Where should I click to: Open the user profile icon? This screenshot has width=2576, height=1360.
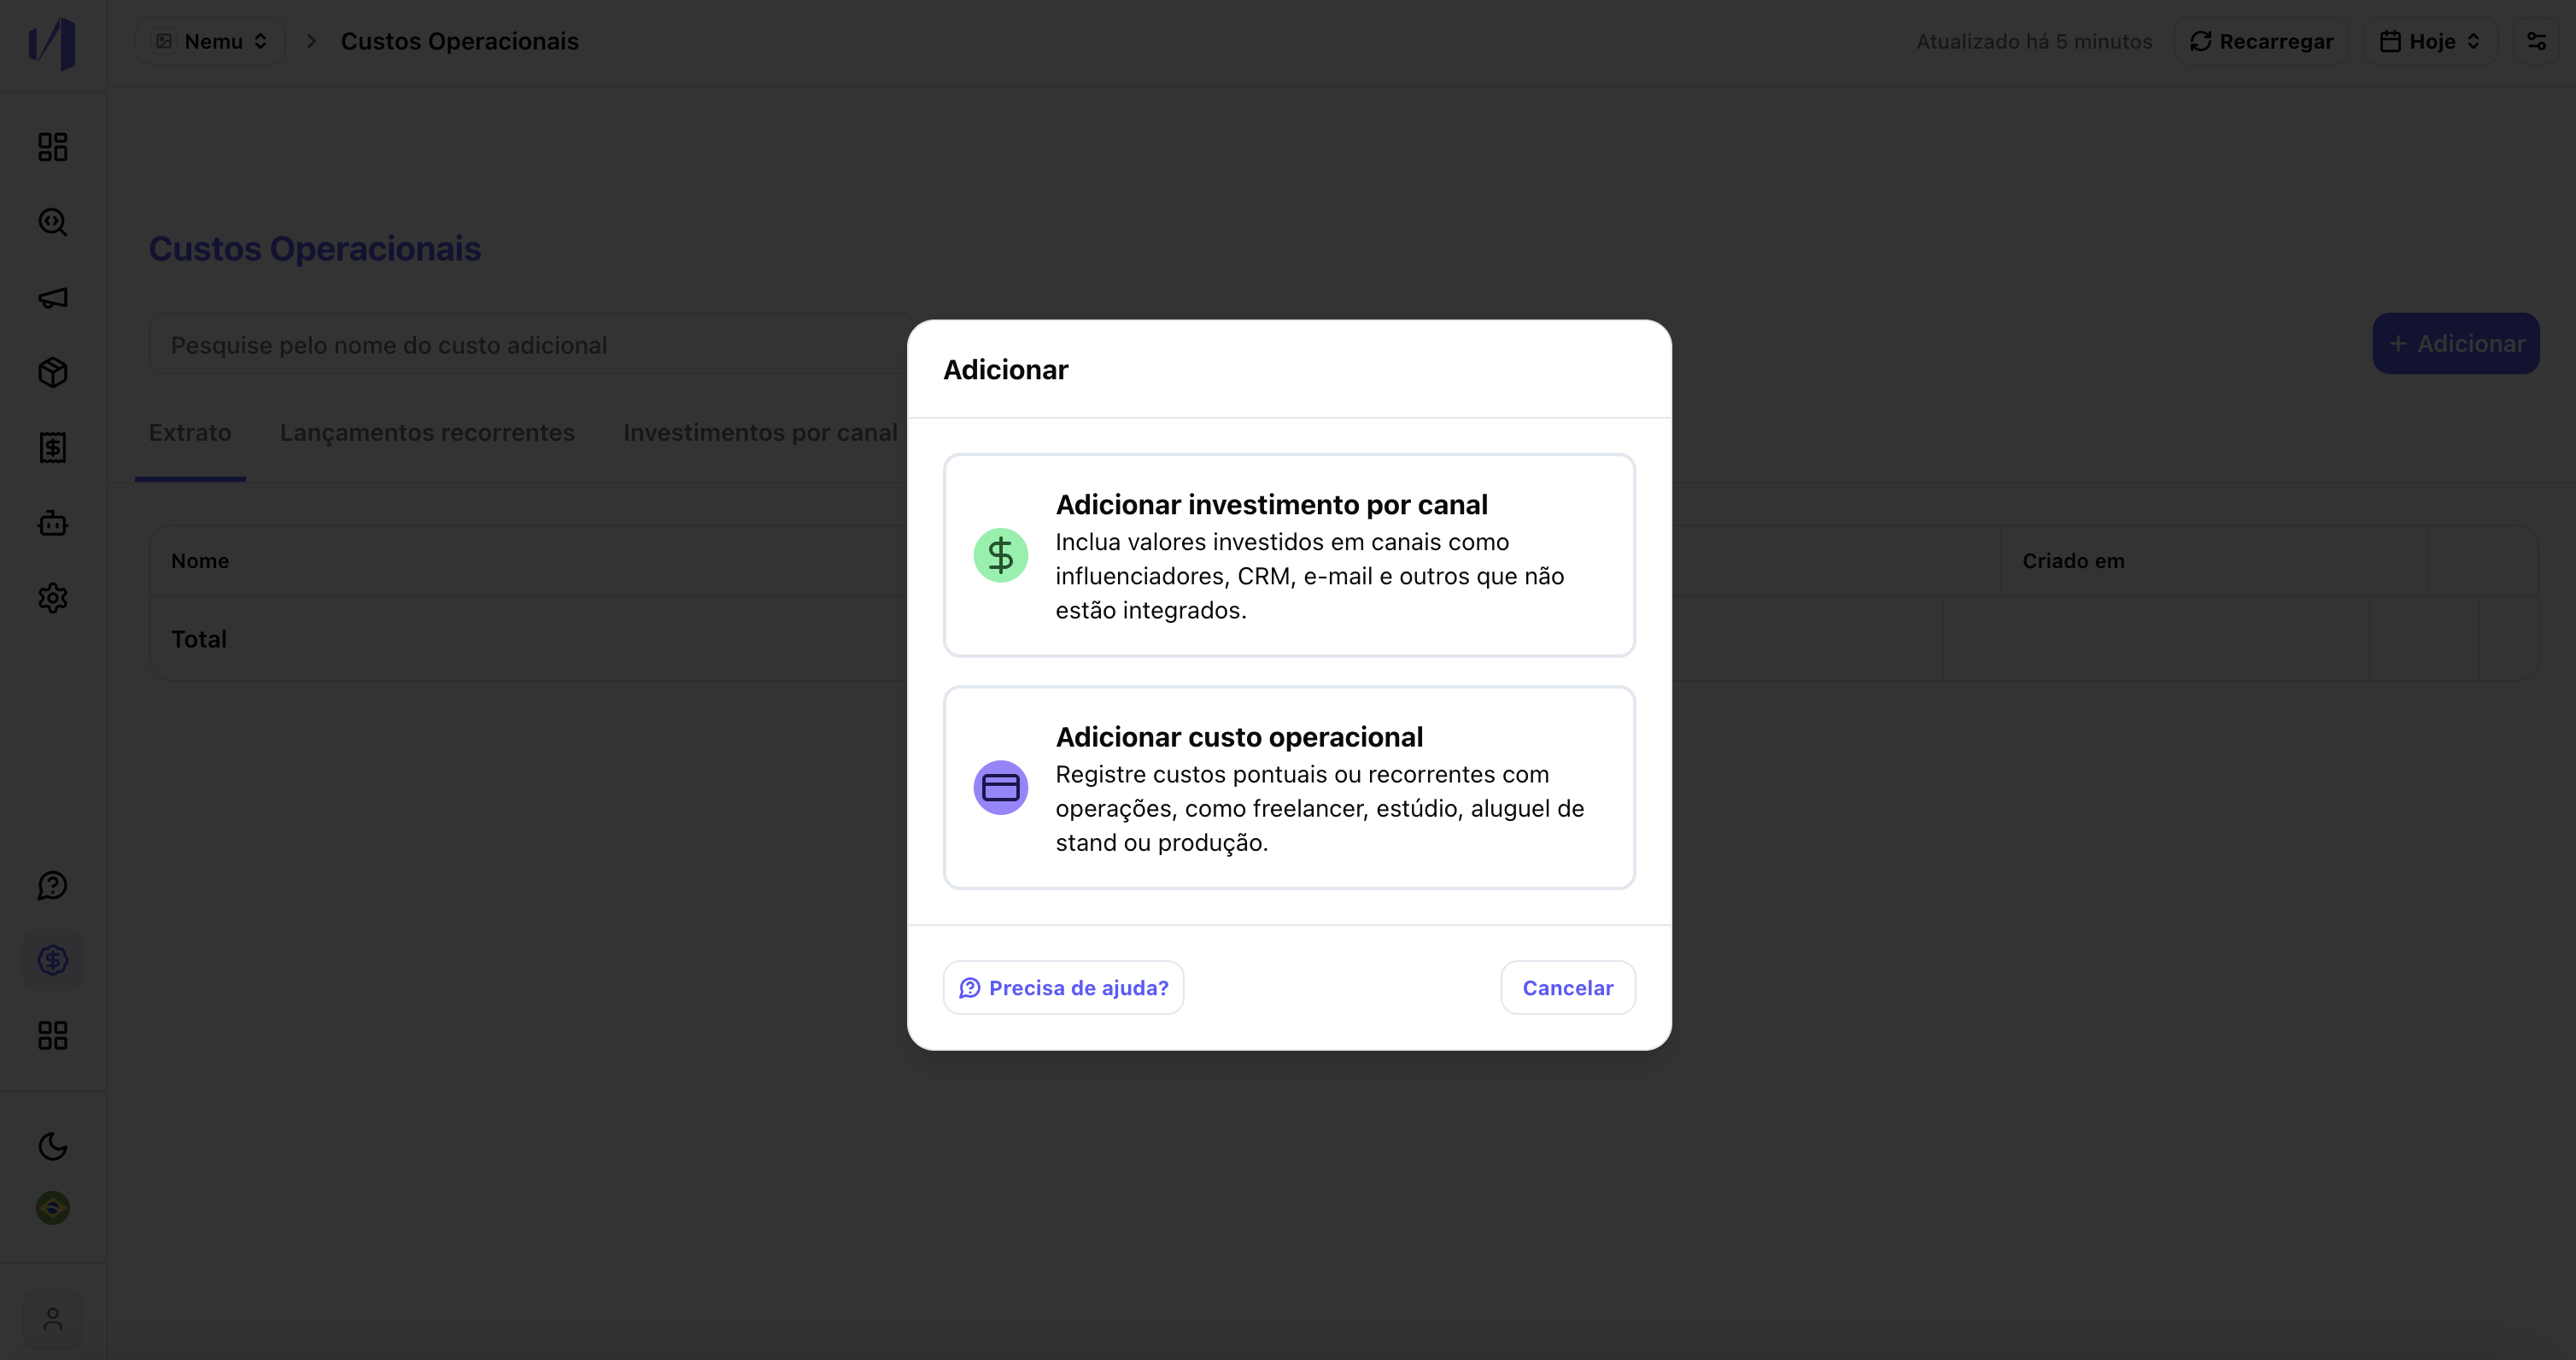pyautogui.click(x=53, y=1320)
